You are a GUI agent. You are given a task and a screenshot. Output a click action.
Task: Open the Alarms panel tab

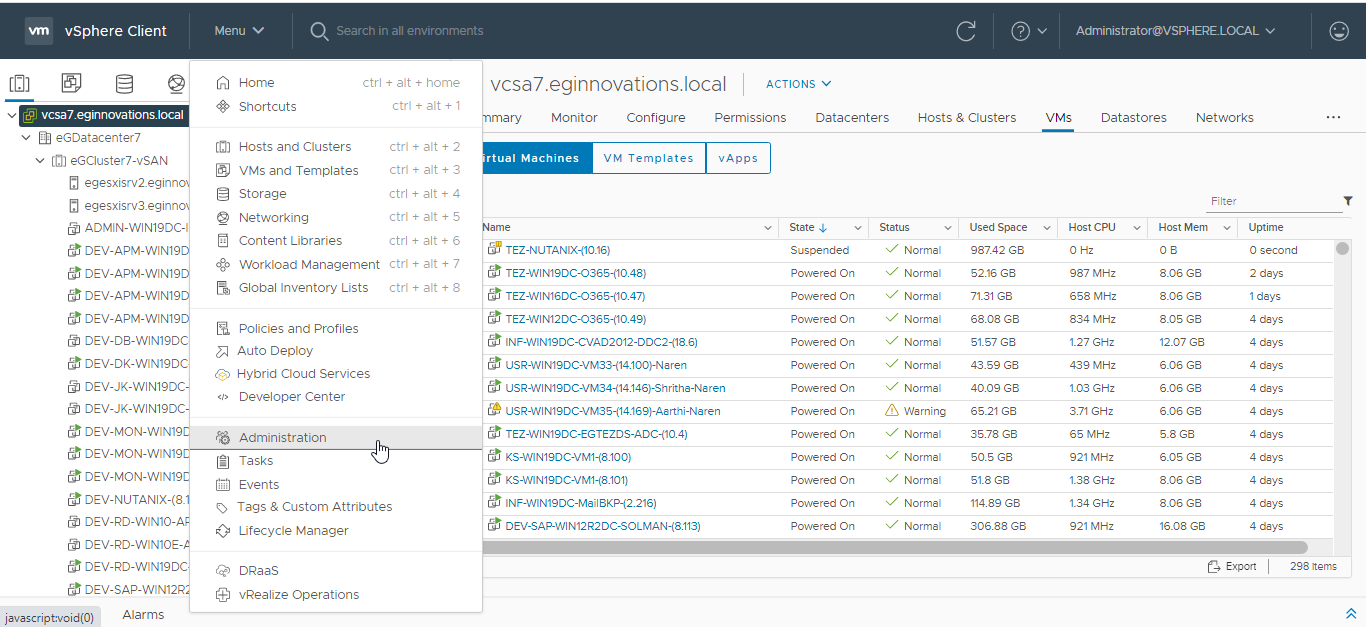tap(143, 614)
